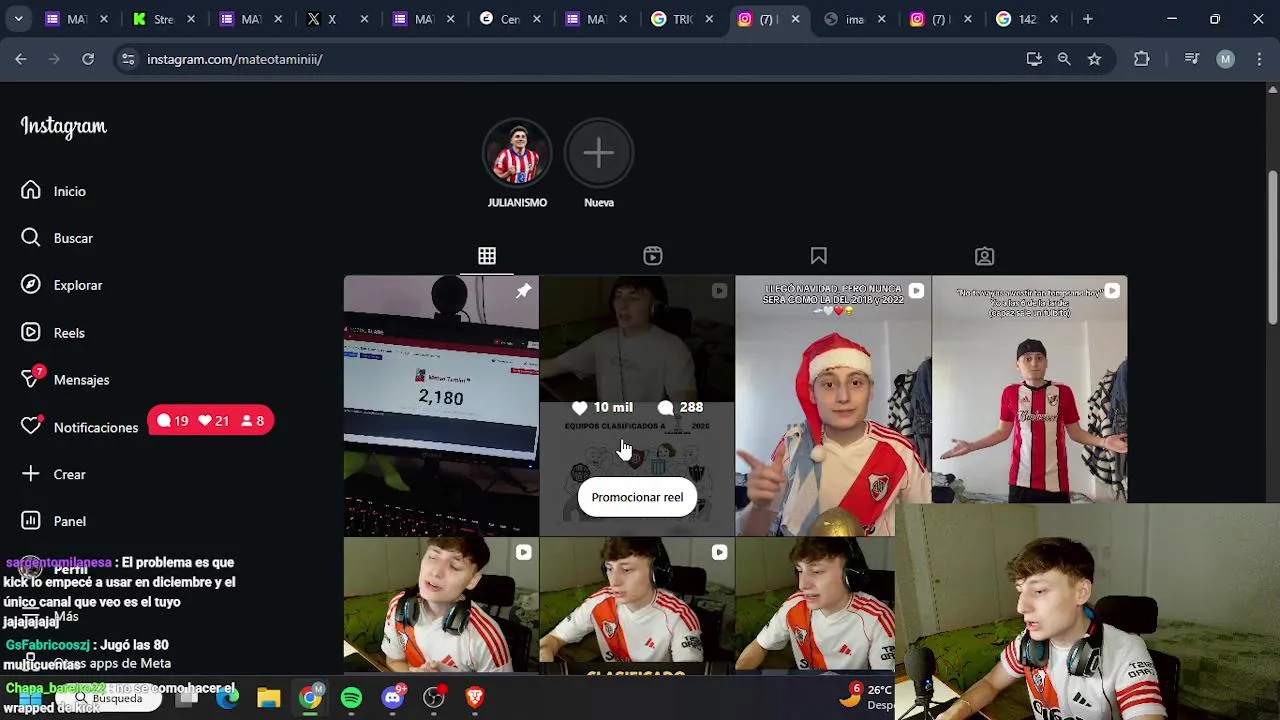
Task: Click the Promocionar reel button
Action: pyautogui.click(x=637, y=497)
